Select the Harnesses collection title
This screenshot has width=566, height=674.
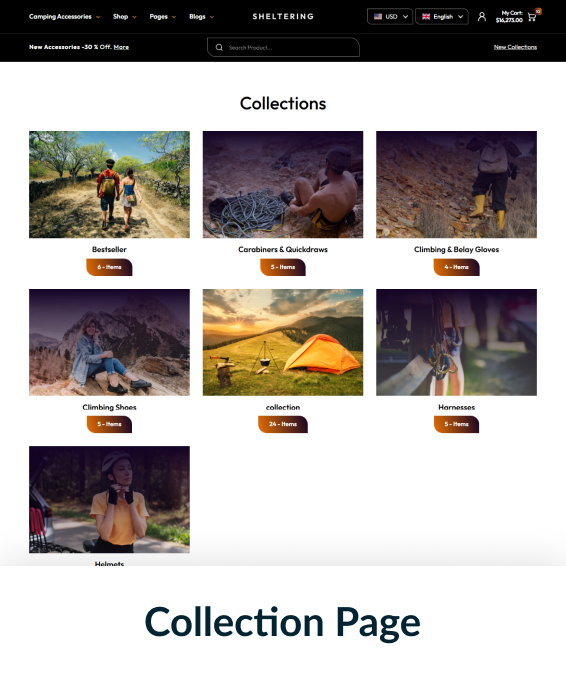(x=456, y=407)
